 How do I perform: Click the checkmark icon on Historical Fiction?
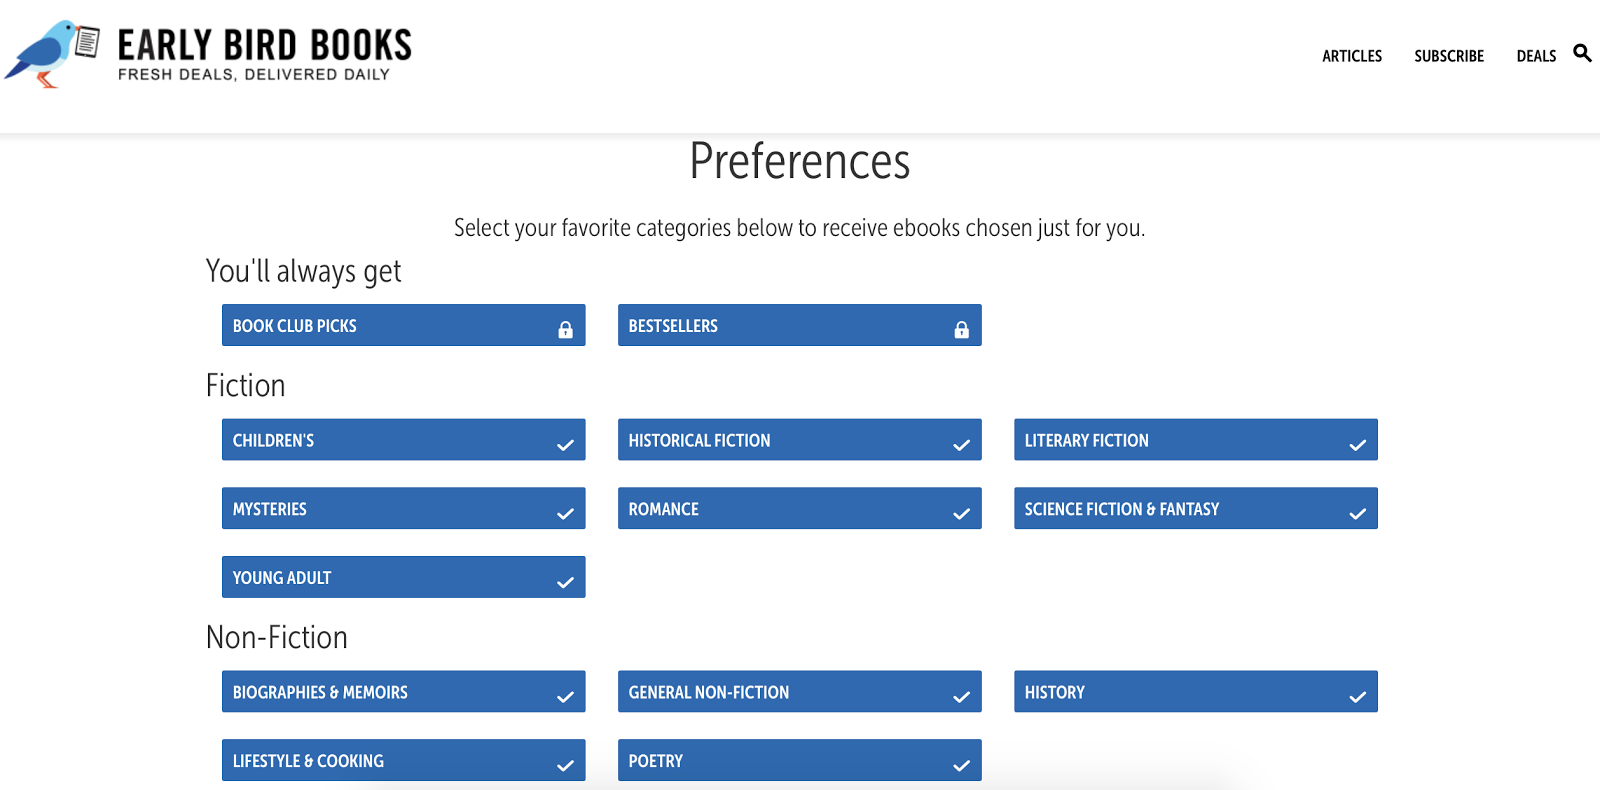coord(961,445)
